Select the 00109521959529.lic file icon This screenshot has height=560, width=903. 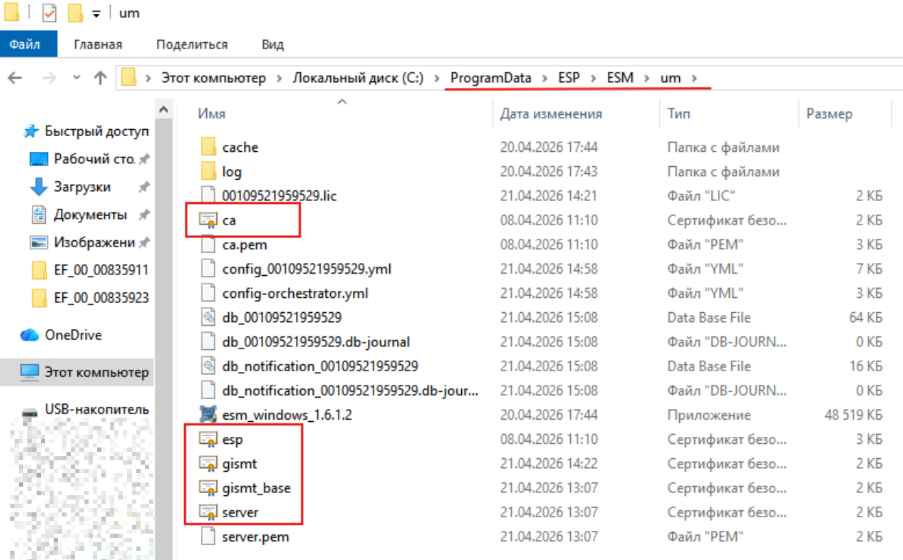point(208,196)
